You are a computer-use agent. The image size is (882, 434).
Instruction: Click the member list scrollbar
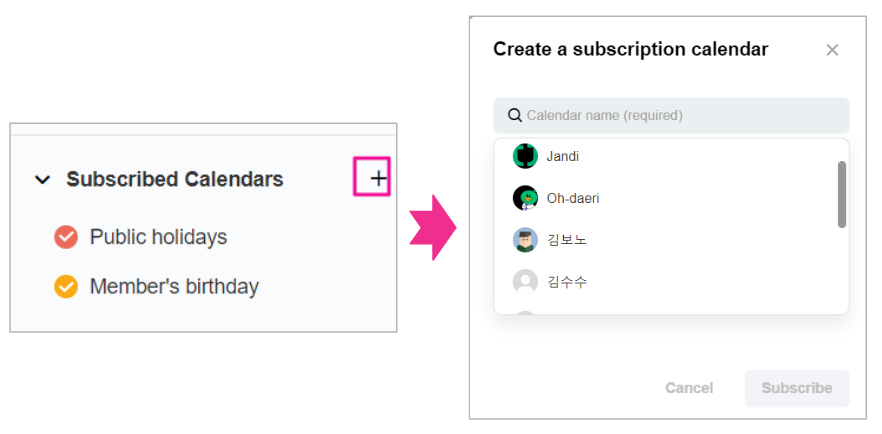(x=842, y=194)
